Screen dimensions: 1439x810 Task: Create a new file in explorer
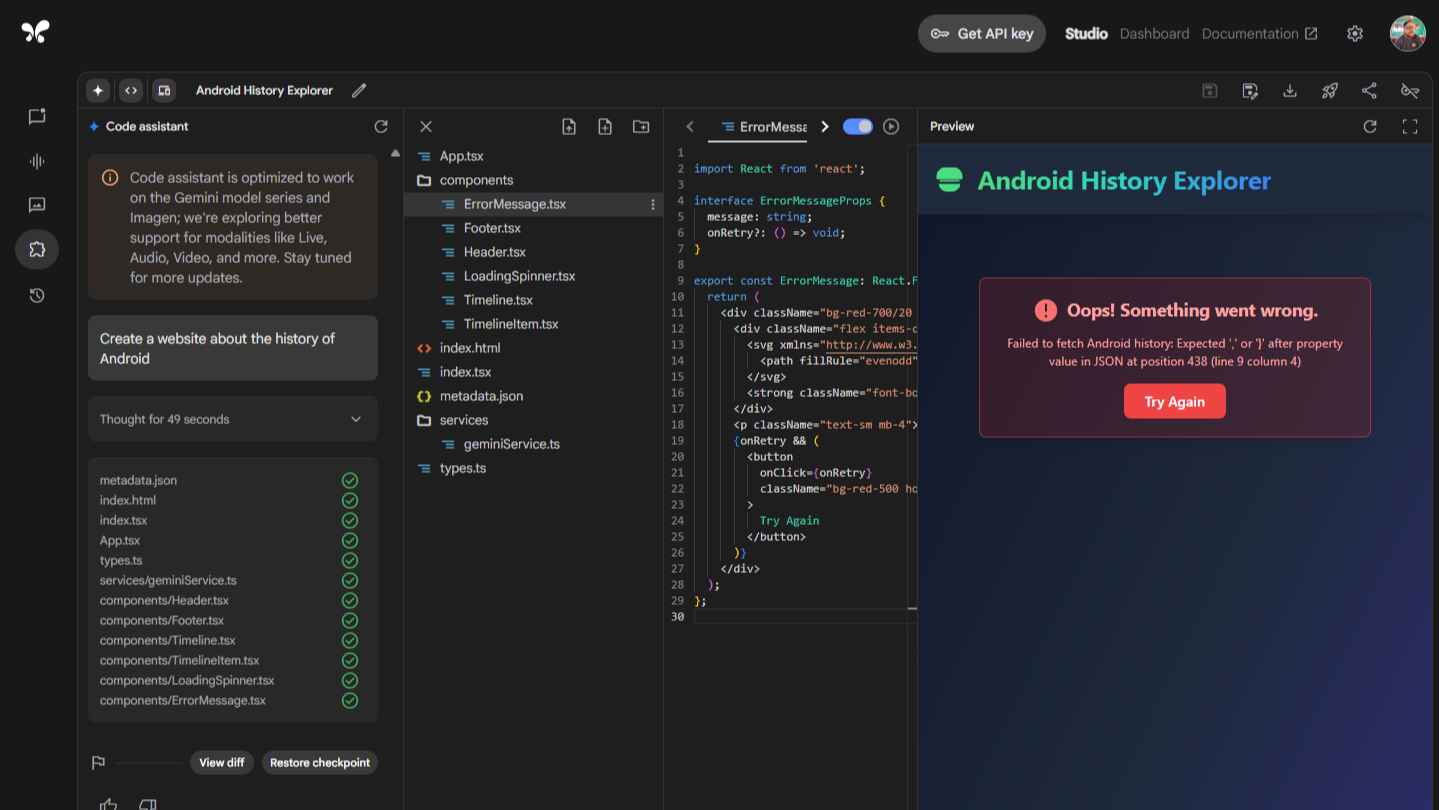[605, 126]
